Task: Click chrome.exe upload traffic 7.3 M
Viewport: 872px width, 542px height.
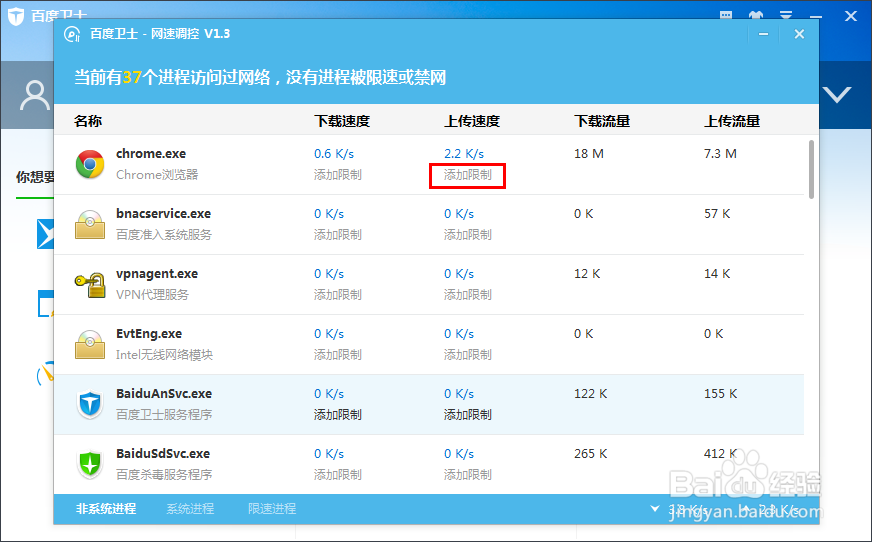Action: pos(720,153)
